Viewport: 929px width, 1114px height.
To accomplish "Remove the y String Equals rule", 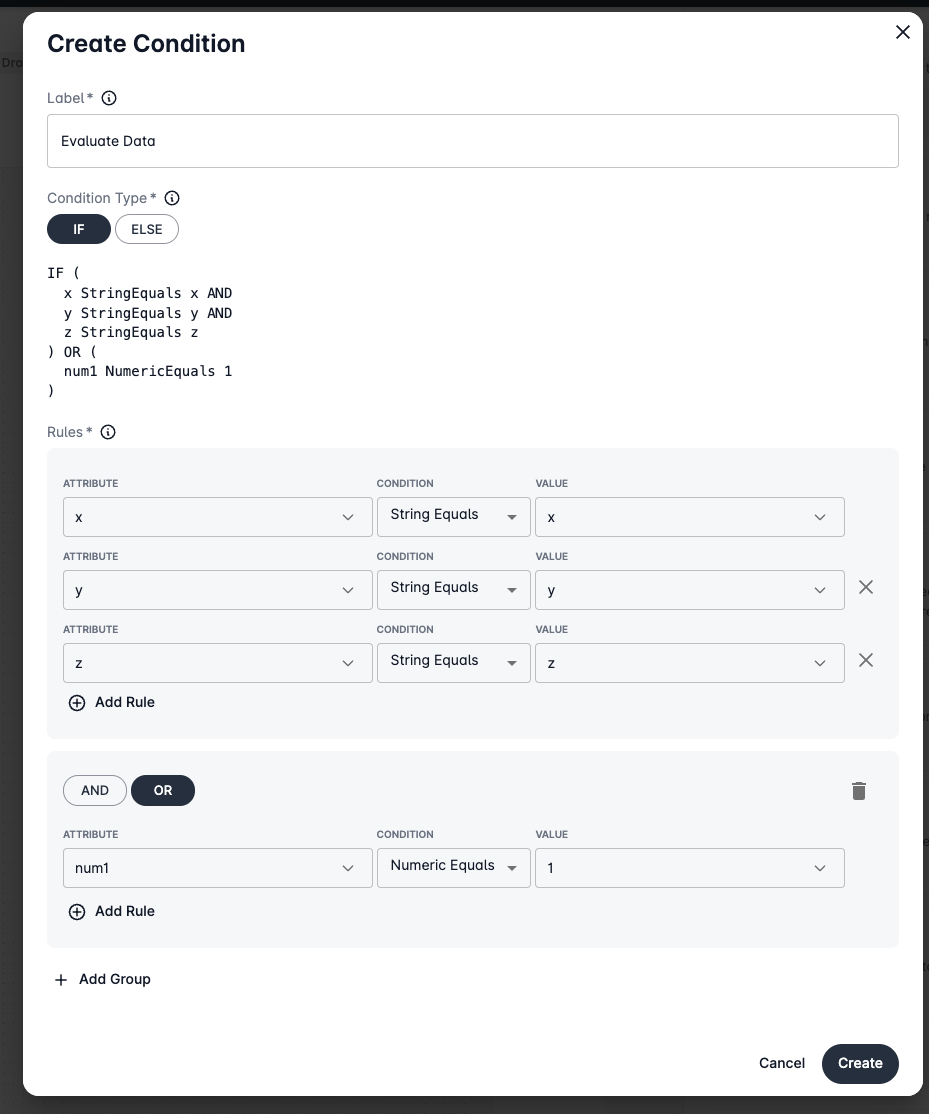I will tap(866, 587).
